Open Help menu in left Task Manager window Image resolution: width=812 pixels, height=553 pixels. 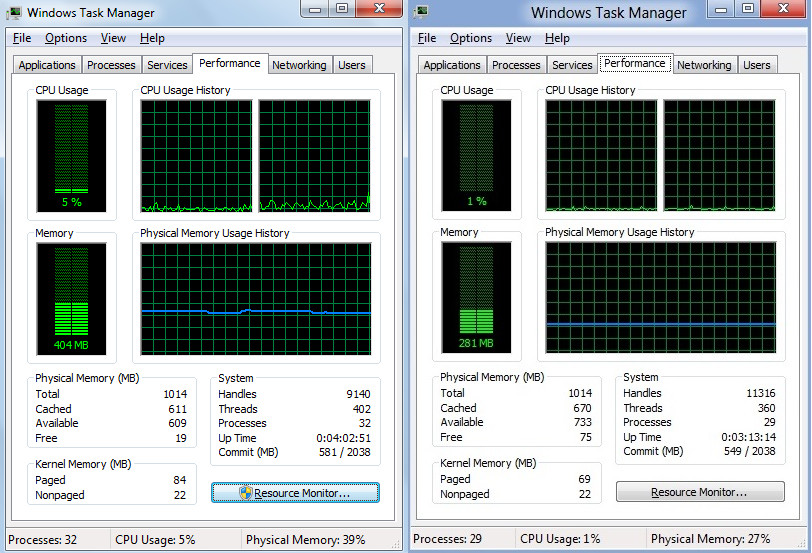point(152,38)
